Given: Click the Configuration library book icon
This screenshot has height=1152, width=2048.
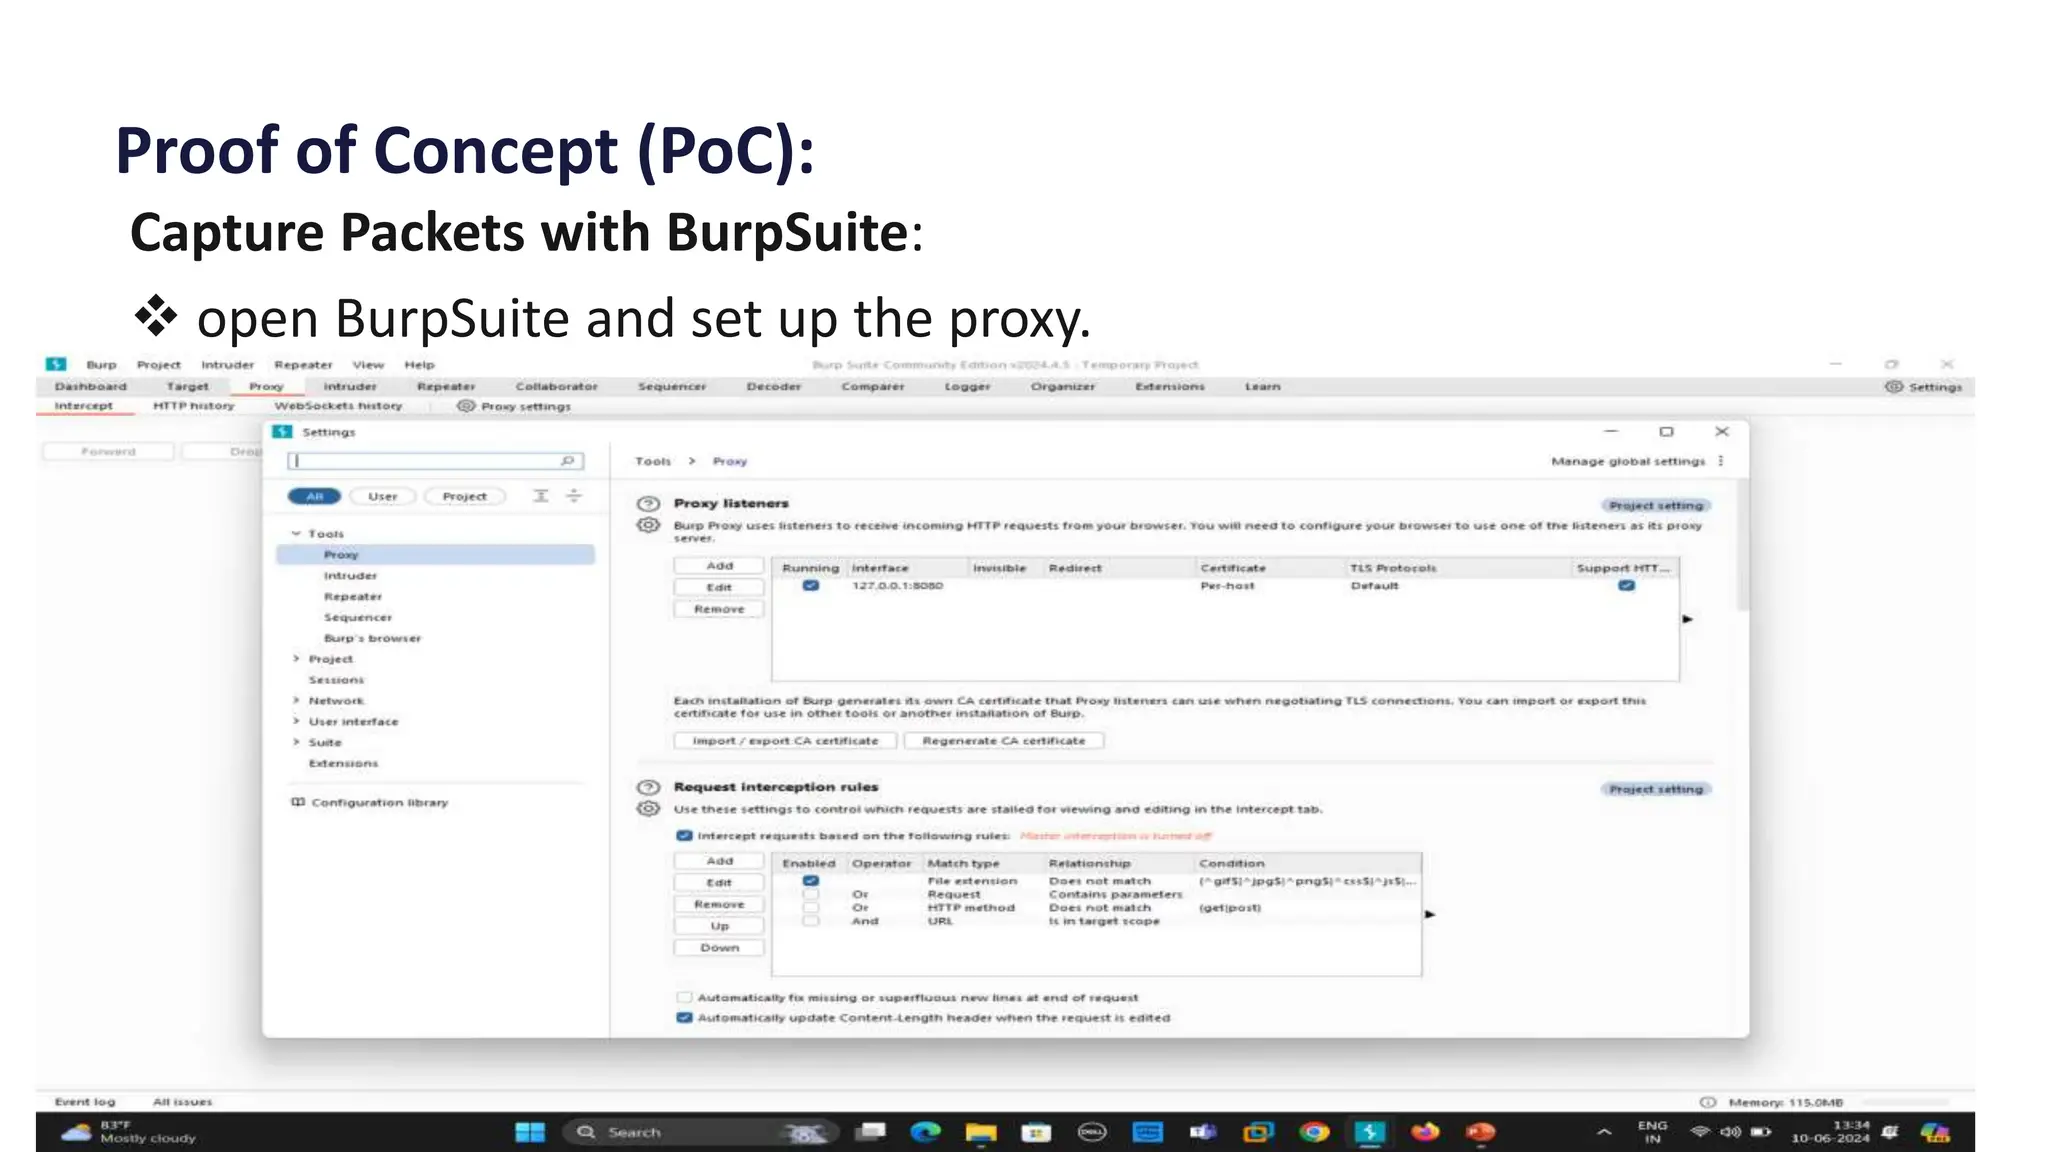Looking at the screenshot, I should coord(298,802).
